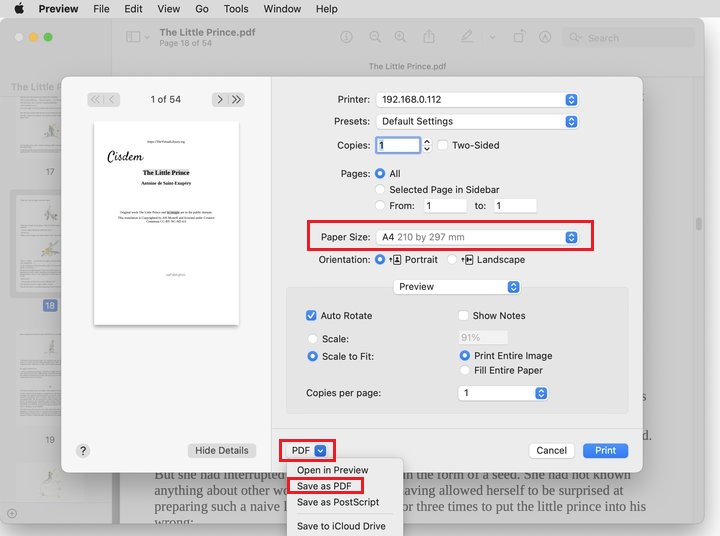Screen dimensions: 720x536
Task: Open the Presets dropdown
Action: pyautogui.click(x=477, y=121)
